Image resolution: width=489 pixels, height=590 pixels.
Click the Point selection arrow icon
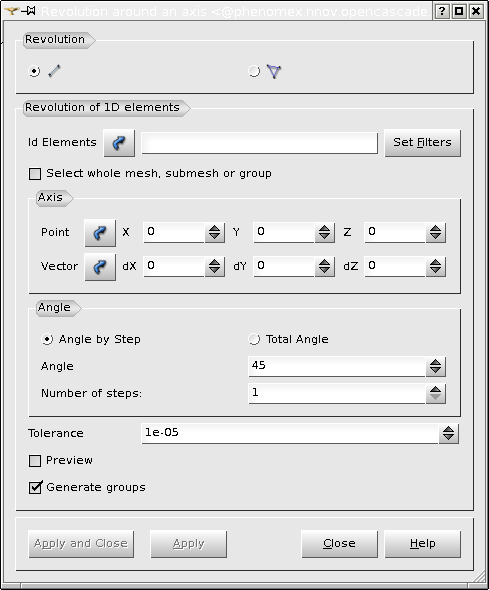coord(100,233)
